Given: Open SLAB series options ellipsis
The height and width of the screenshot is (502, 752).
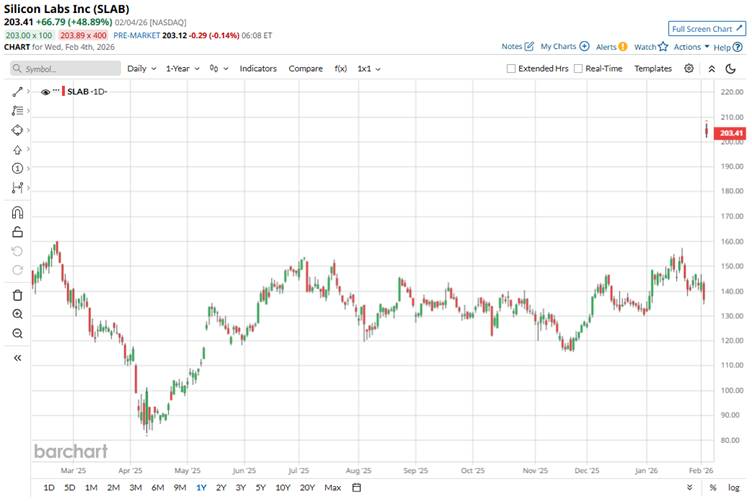Looking at the screenshot, I should pos(56,91).
